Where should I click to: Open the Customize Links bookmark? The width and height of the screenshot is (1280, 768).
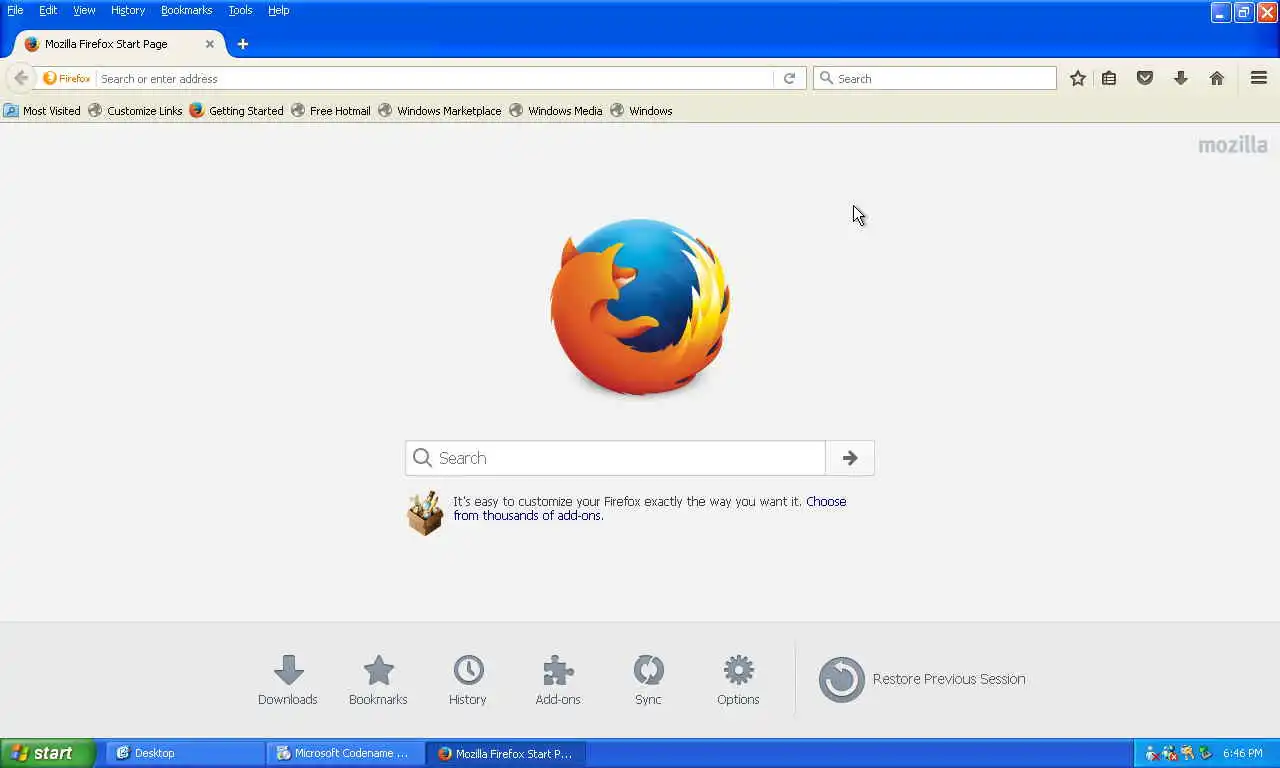pyautogui.click(x=135, y=111)
